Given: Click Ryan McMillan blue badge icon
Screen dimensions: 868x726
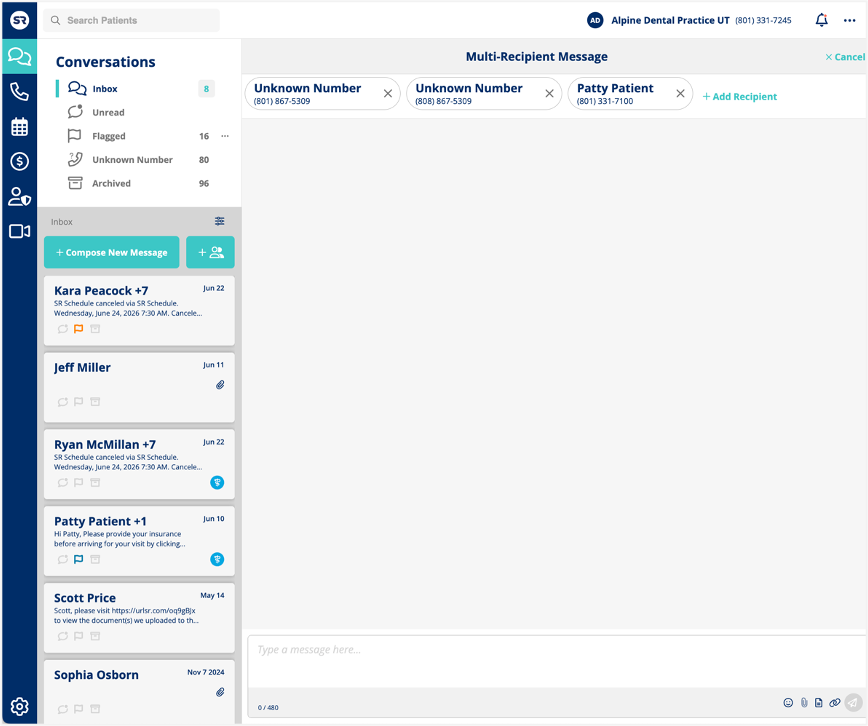Looking at the screenshot, I should [217, 483].
